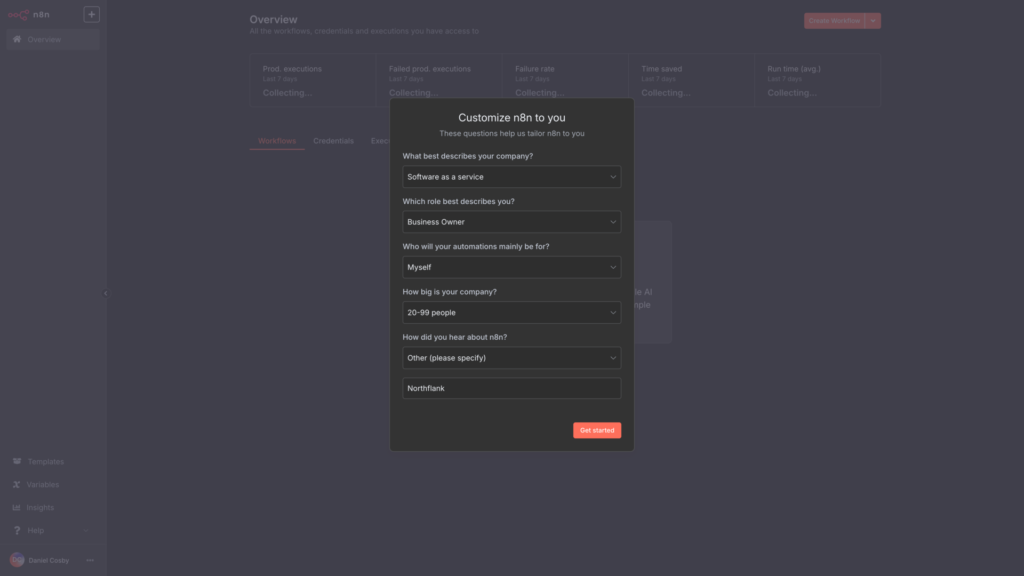Click the n8n logo icon
The image size is (1024, 576).
[x=19, y=15]
